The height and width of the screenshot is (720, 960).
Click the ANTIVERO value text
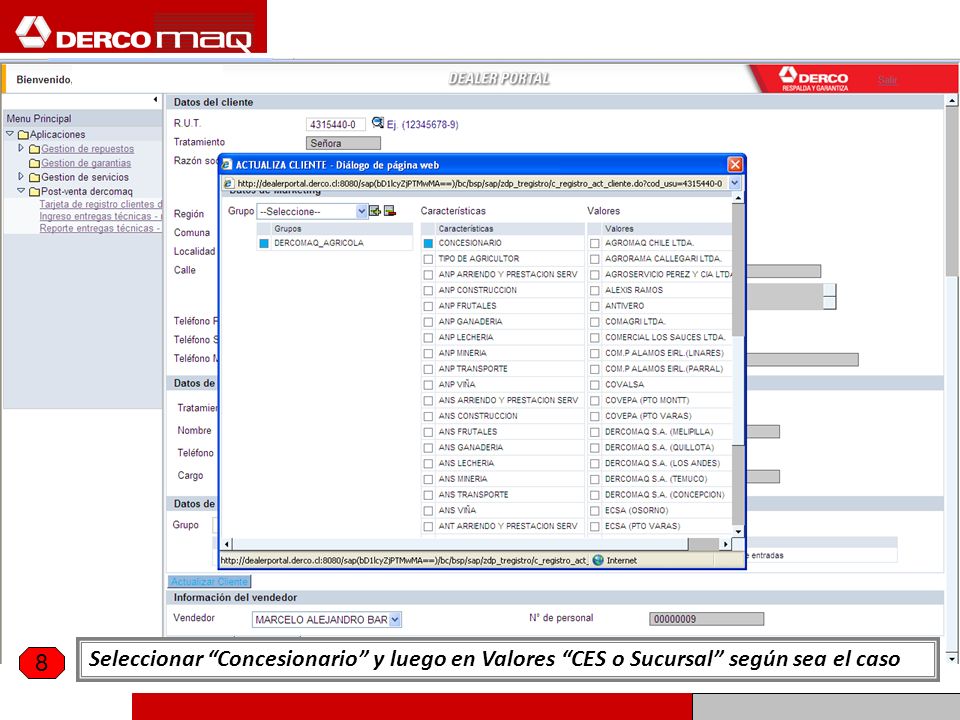point(624,306)
